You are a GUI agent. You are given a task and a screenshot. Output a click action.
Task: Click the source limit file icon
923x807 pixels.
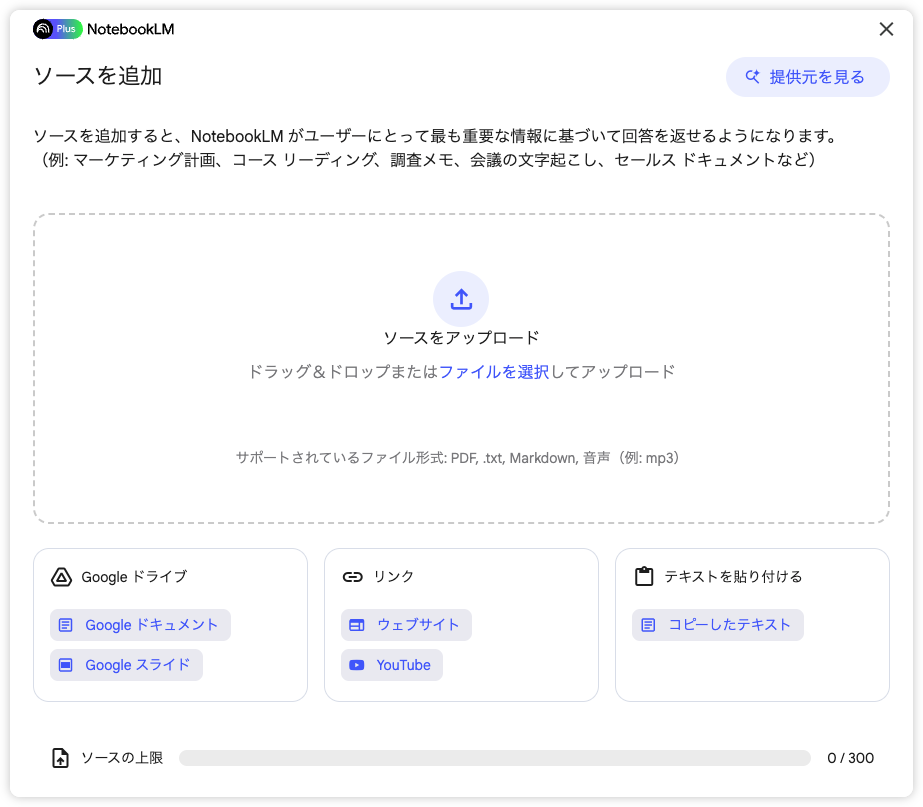pos(60,758)
